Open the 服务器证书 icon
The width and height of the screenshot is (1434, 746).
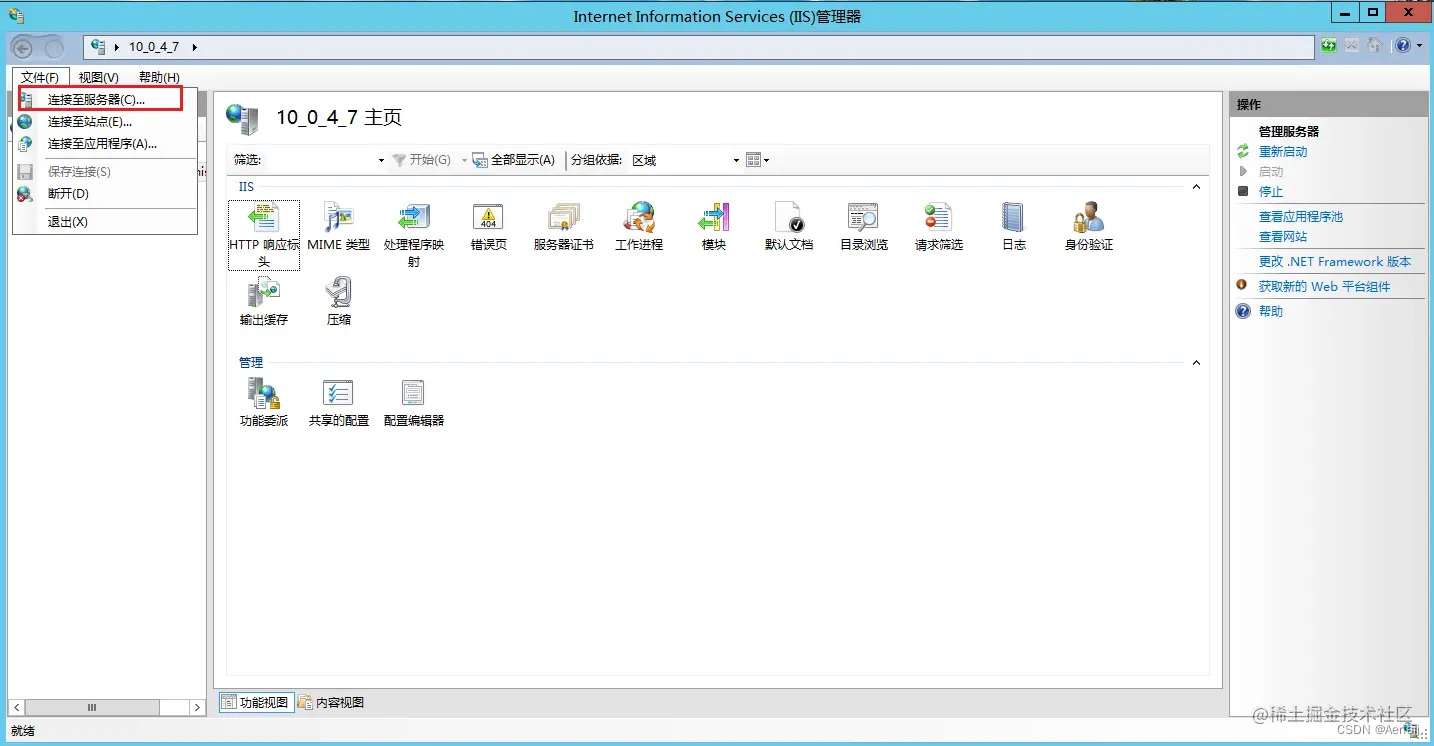[x=564, y=218]
